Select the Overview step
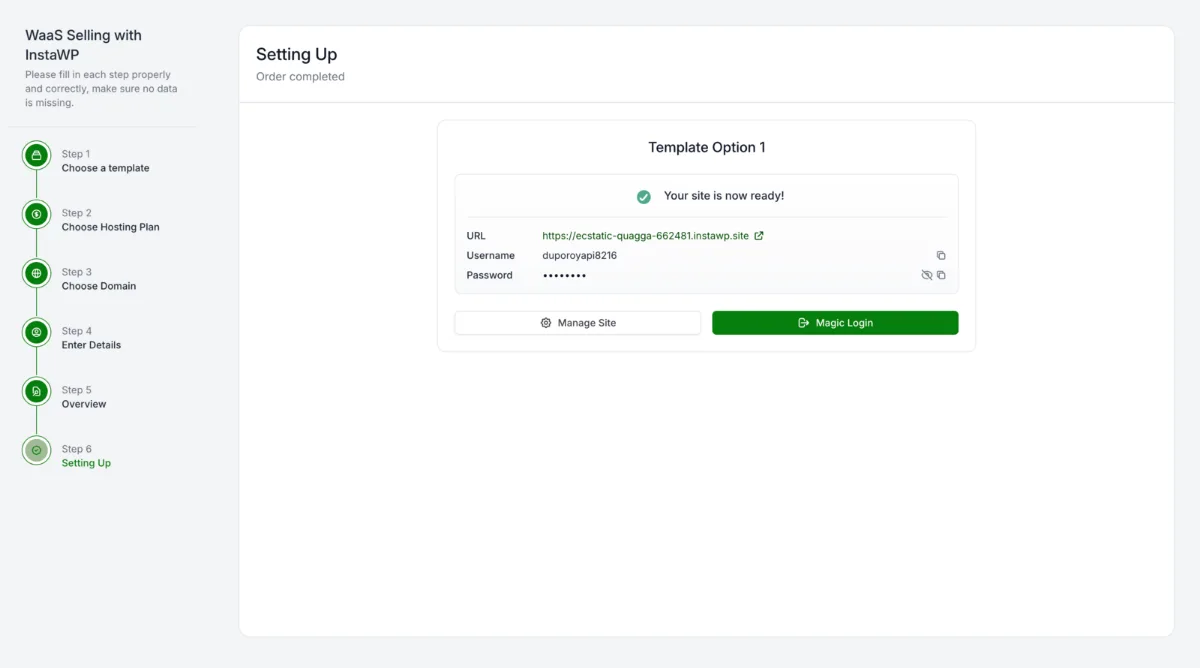Viewport: 1200px width, 668px height. point(84,404)
